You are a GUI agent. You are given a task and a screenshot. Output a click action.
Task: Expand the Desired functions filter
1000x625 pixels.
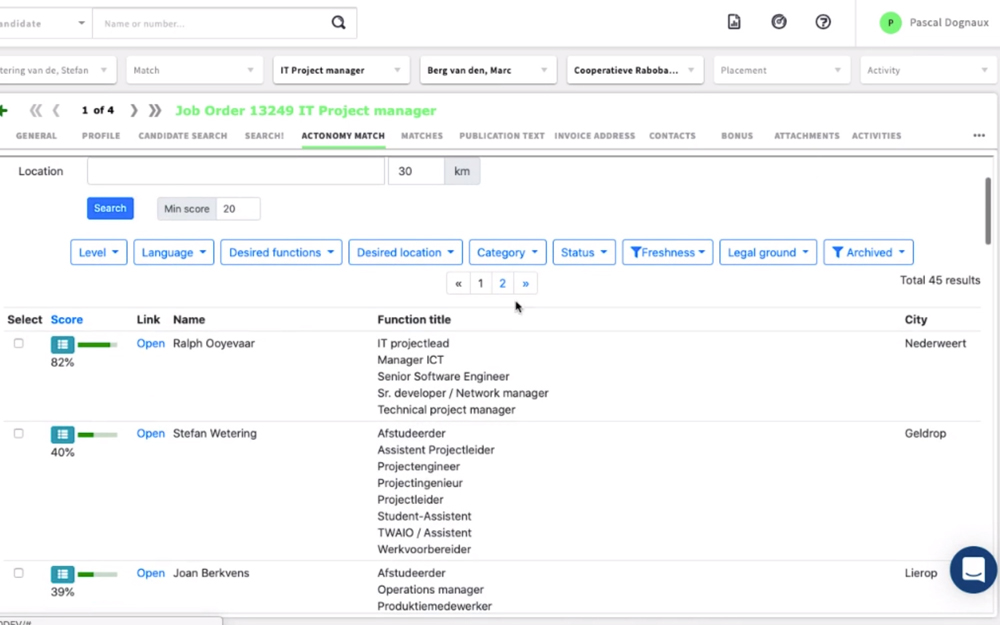281,253
